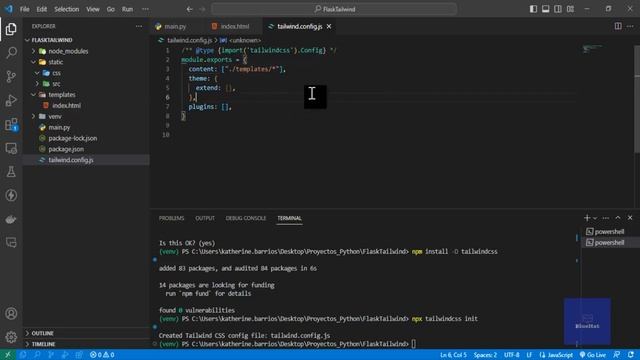Open remote window from status bar
Image resolution: width=640 pixels, height=360 pixels.
(8, 355)
